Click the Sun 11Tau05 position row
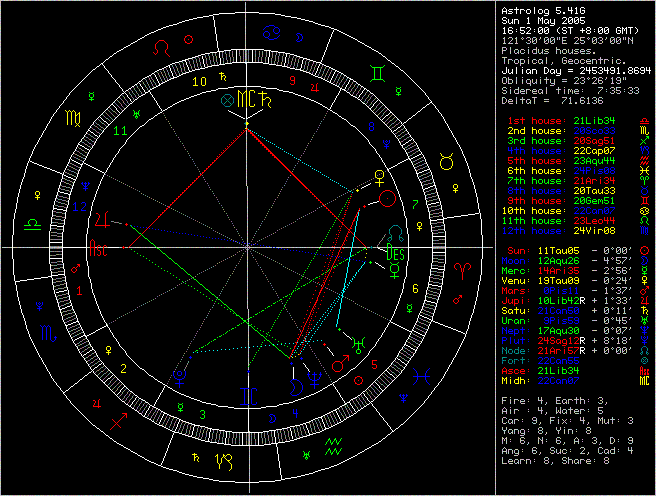Screen dimensions: 656x496 [x=571, y=248]
